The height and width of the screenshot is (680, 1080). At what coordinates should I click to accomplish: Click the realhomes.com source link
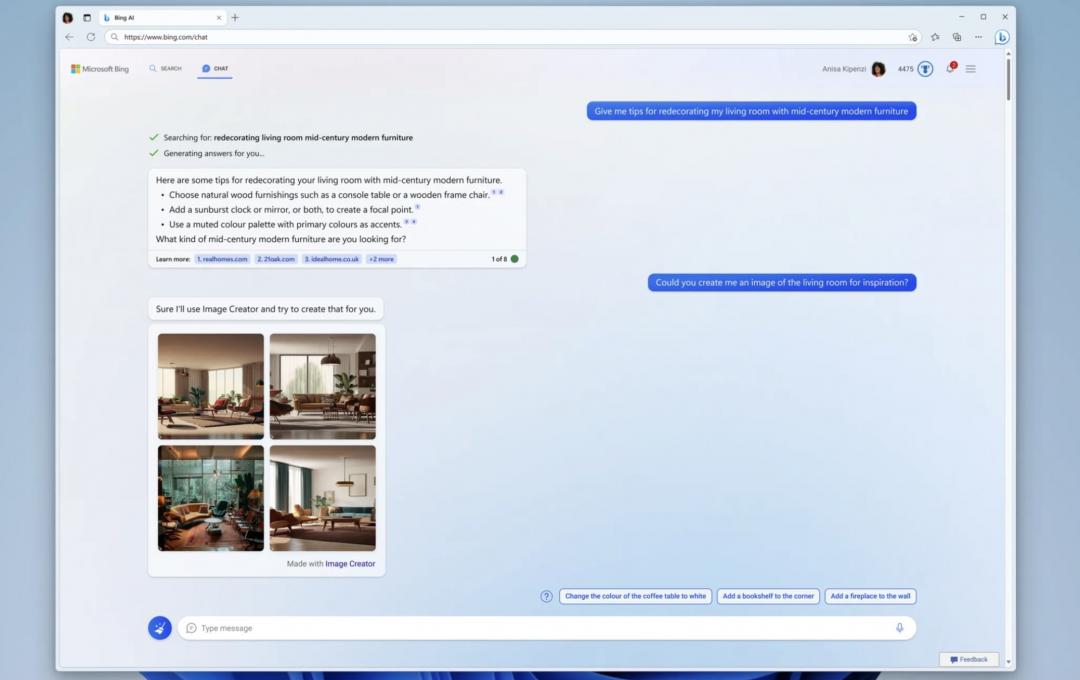click(x=222, y=259)
